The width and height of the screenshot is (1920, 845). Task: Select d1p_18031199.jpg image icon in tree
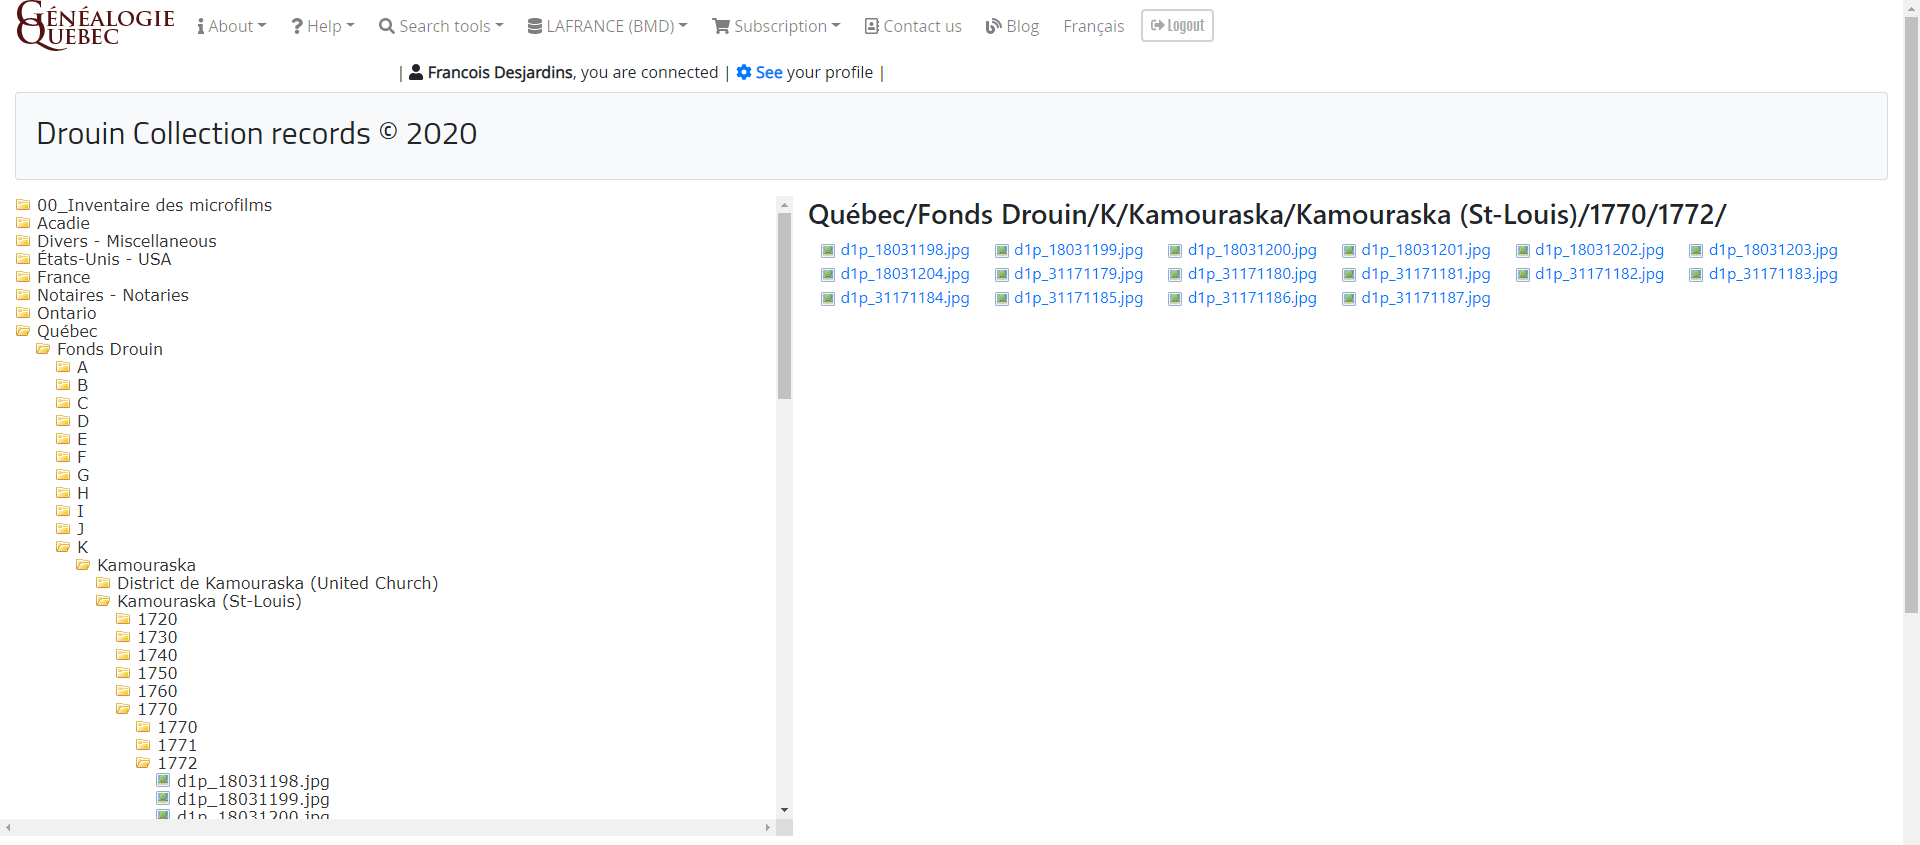coord(163,799)
